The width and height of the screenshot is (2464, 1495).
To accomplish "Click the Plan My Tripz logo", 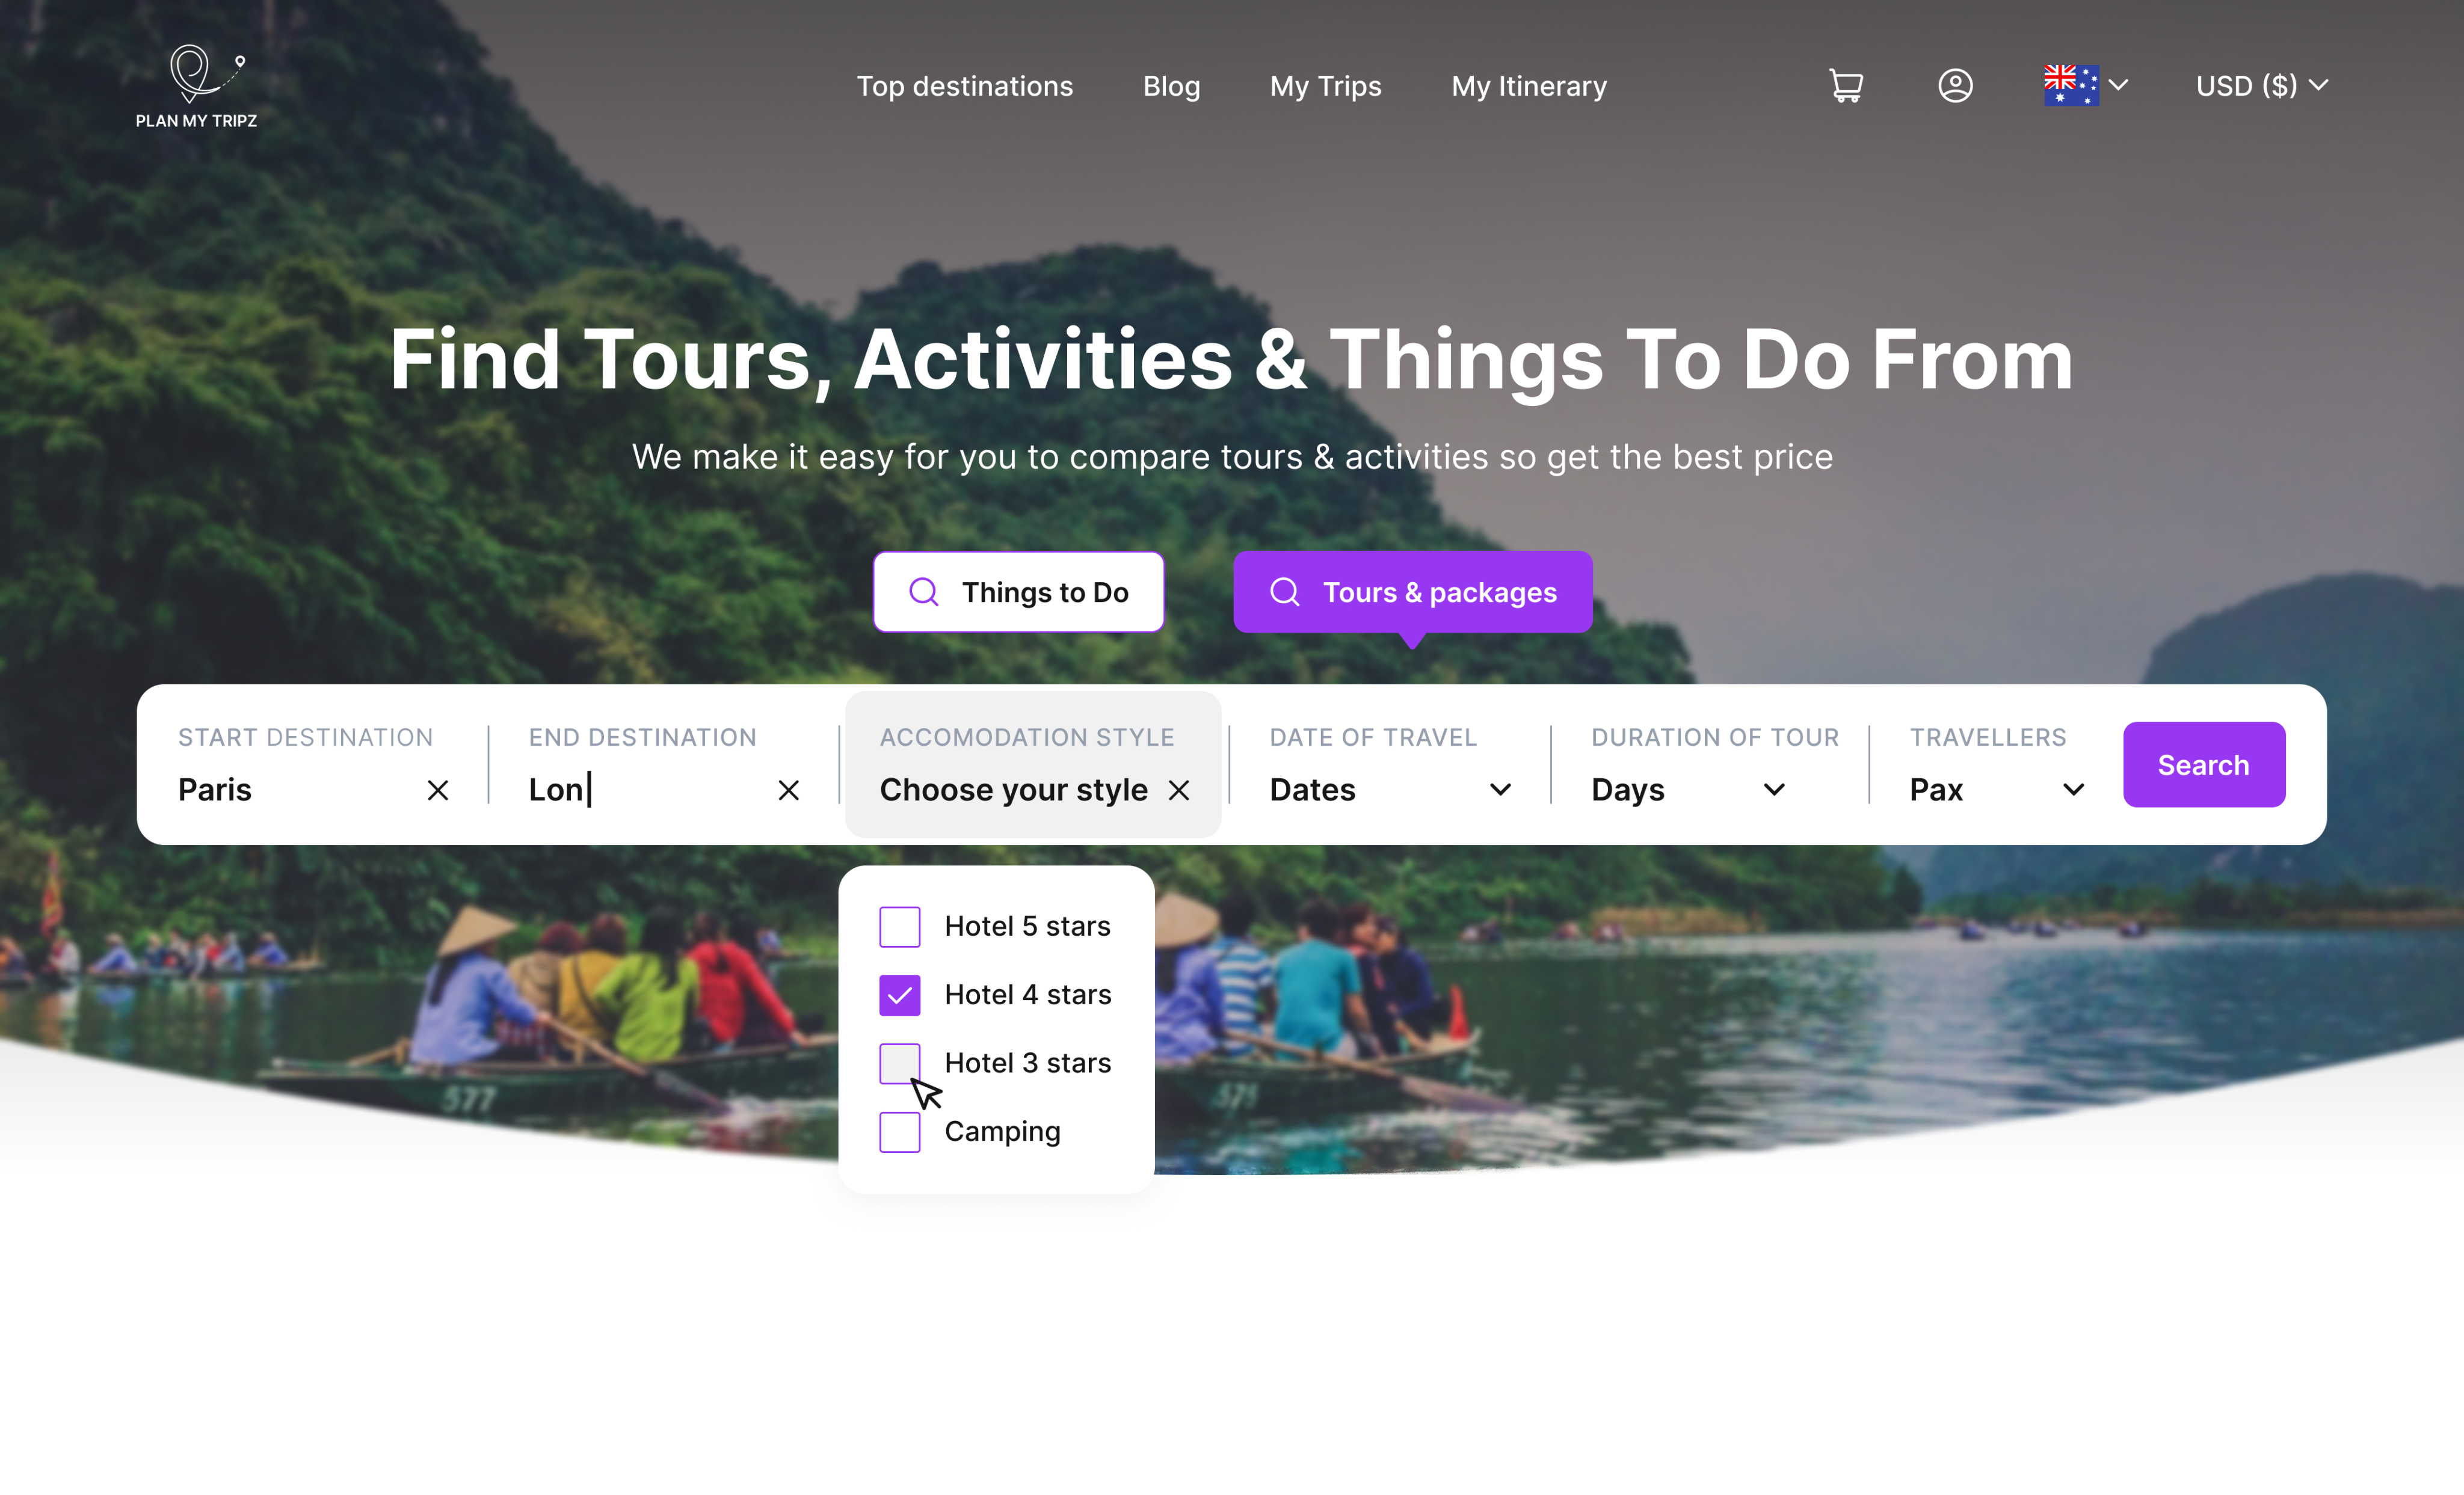I will point(197,86).
